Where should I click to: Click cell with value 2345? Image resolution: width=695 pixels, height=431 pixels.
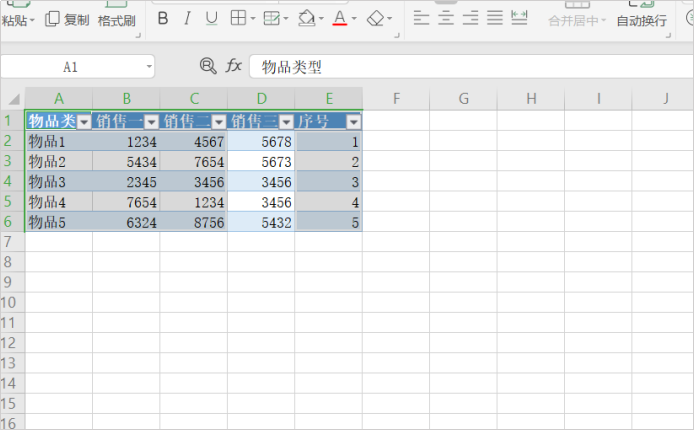126,182
